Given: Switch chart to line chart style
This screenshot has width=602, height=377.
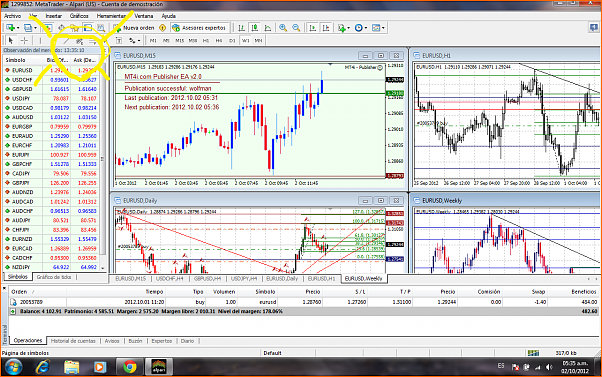Looking at the screenshot, I should point(268,28).
